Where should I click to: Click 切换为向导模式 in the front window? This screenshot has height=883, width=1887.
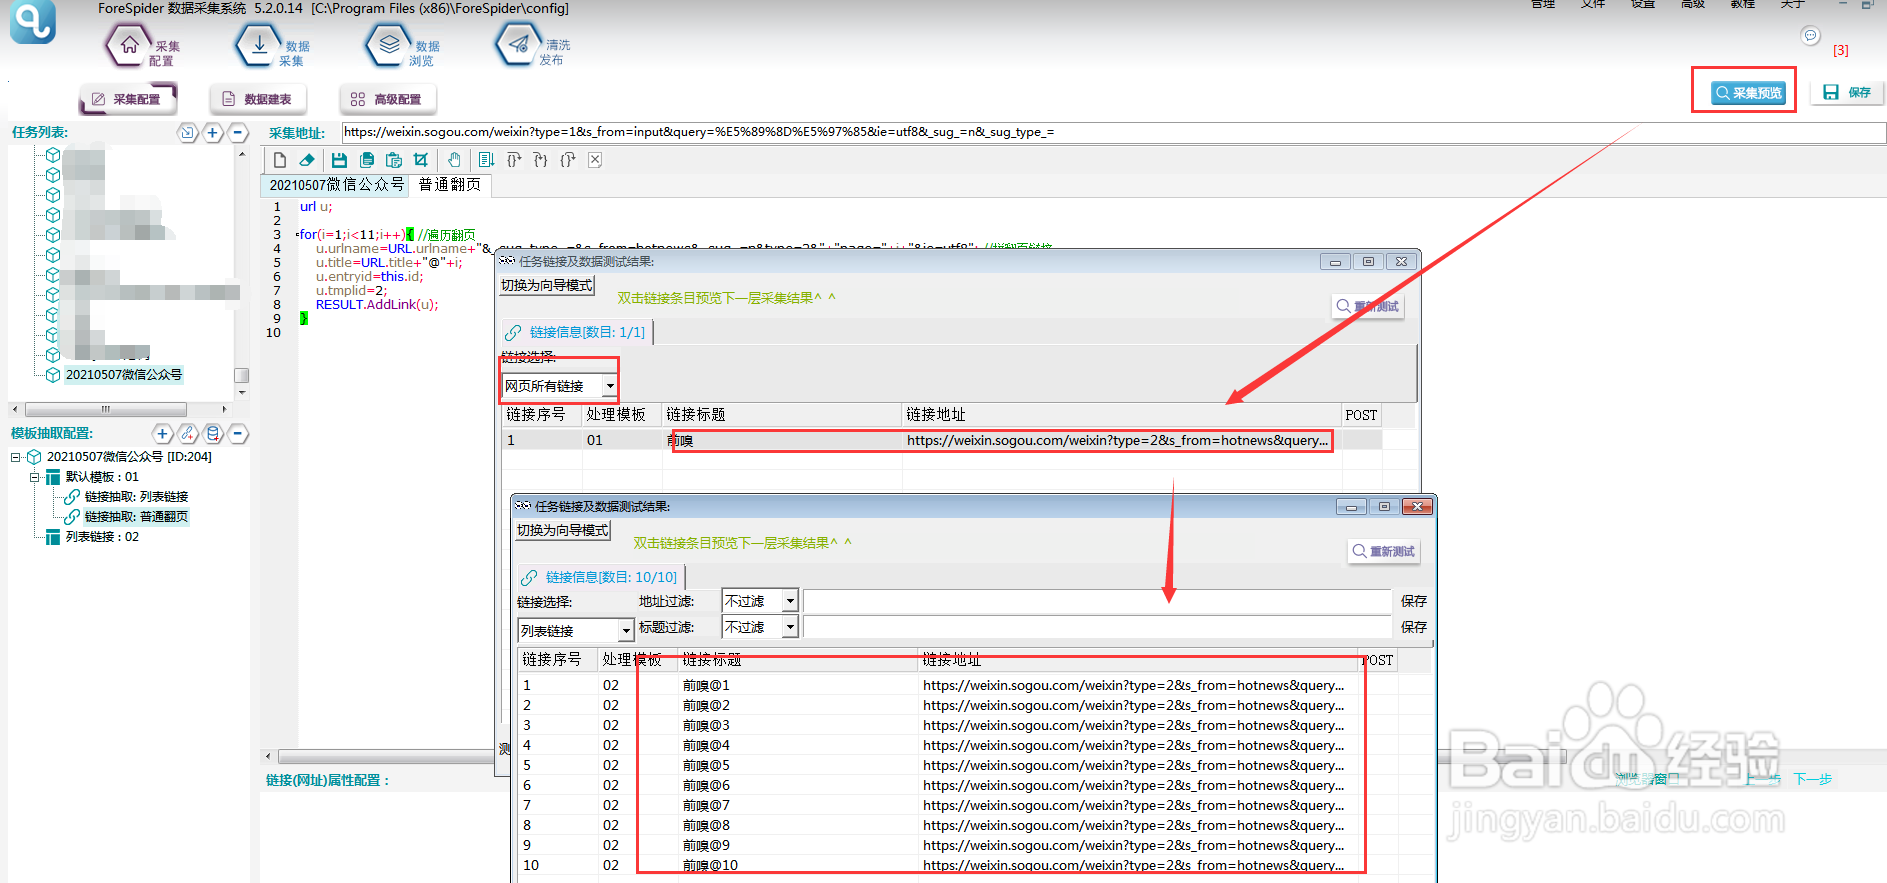pyautogui.click(x=563, y=530)
